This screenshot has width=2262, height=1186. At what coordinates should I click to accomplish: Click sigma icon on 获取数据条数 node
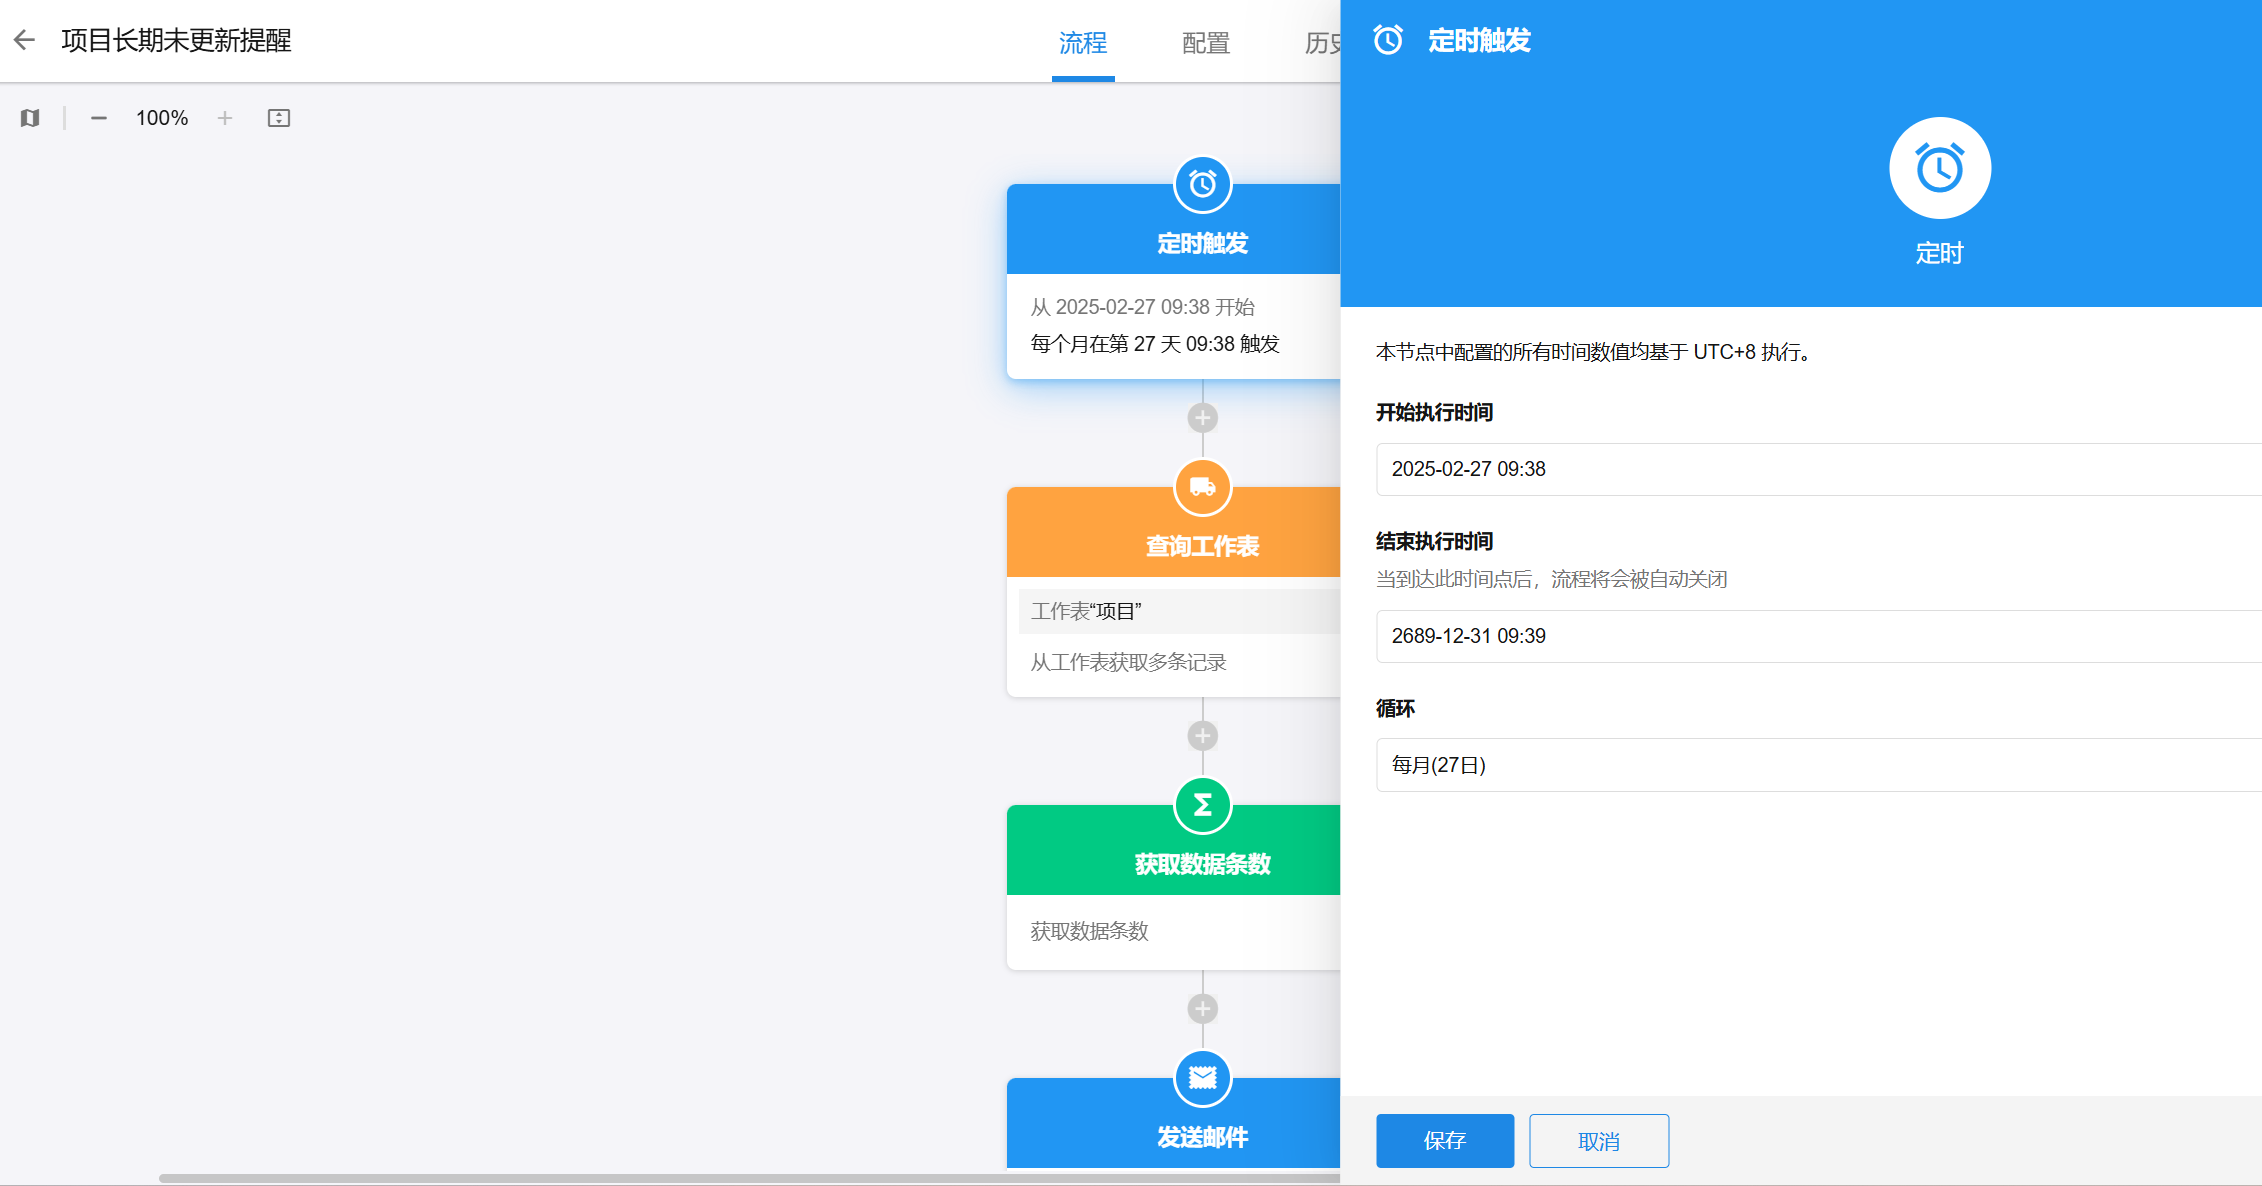tap(1202, 805)
